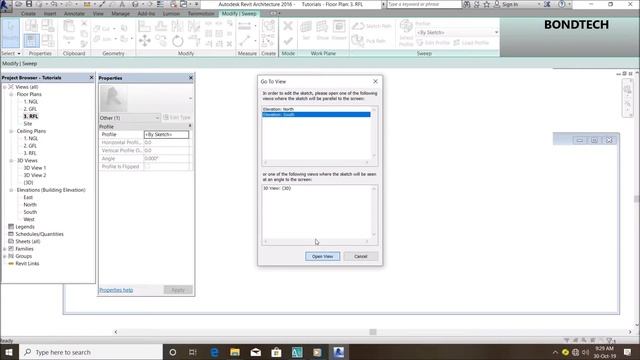Expand the Select panel dropdown arrow
640x360 pixels.
[19, 53]
